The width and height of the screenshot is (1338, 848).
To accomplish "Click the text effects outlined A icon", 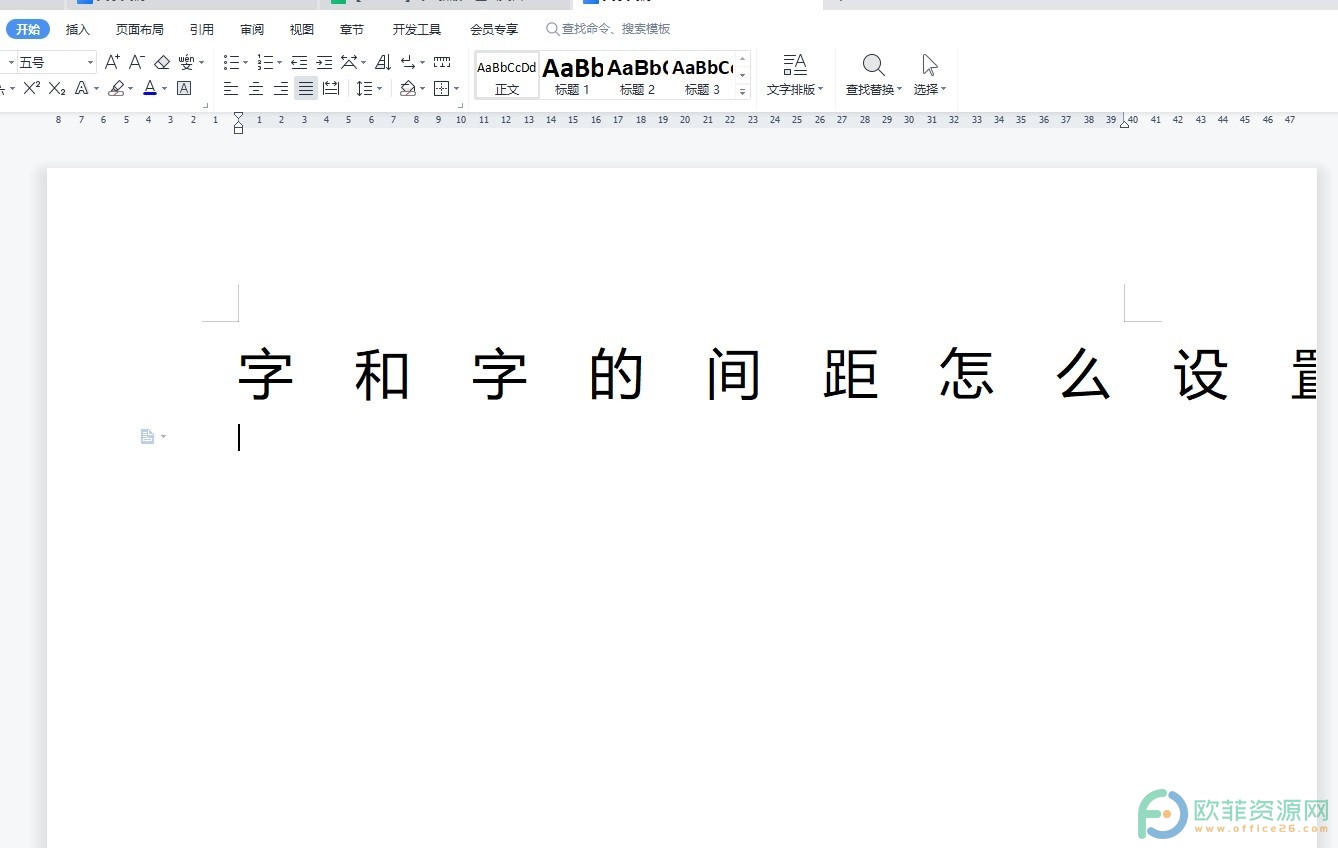I will coord(82,88).
